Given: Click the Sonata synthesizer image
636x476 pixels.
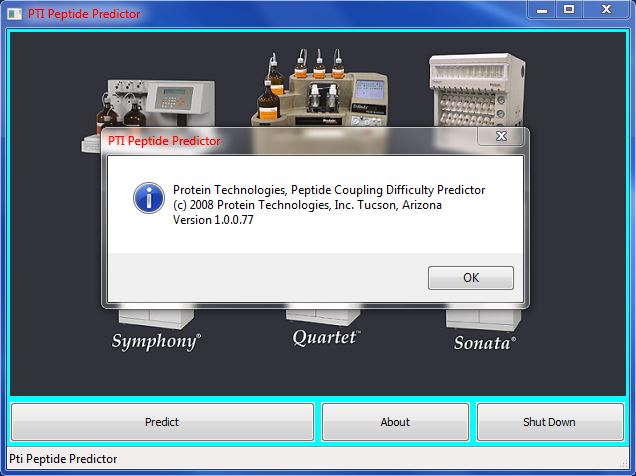Looking at the screenshot, I should pos(477,90).
